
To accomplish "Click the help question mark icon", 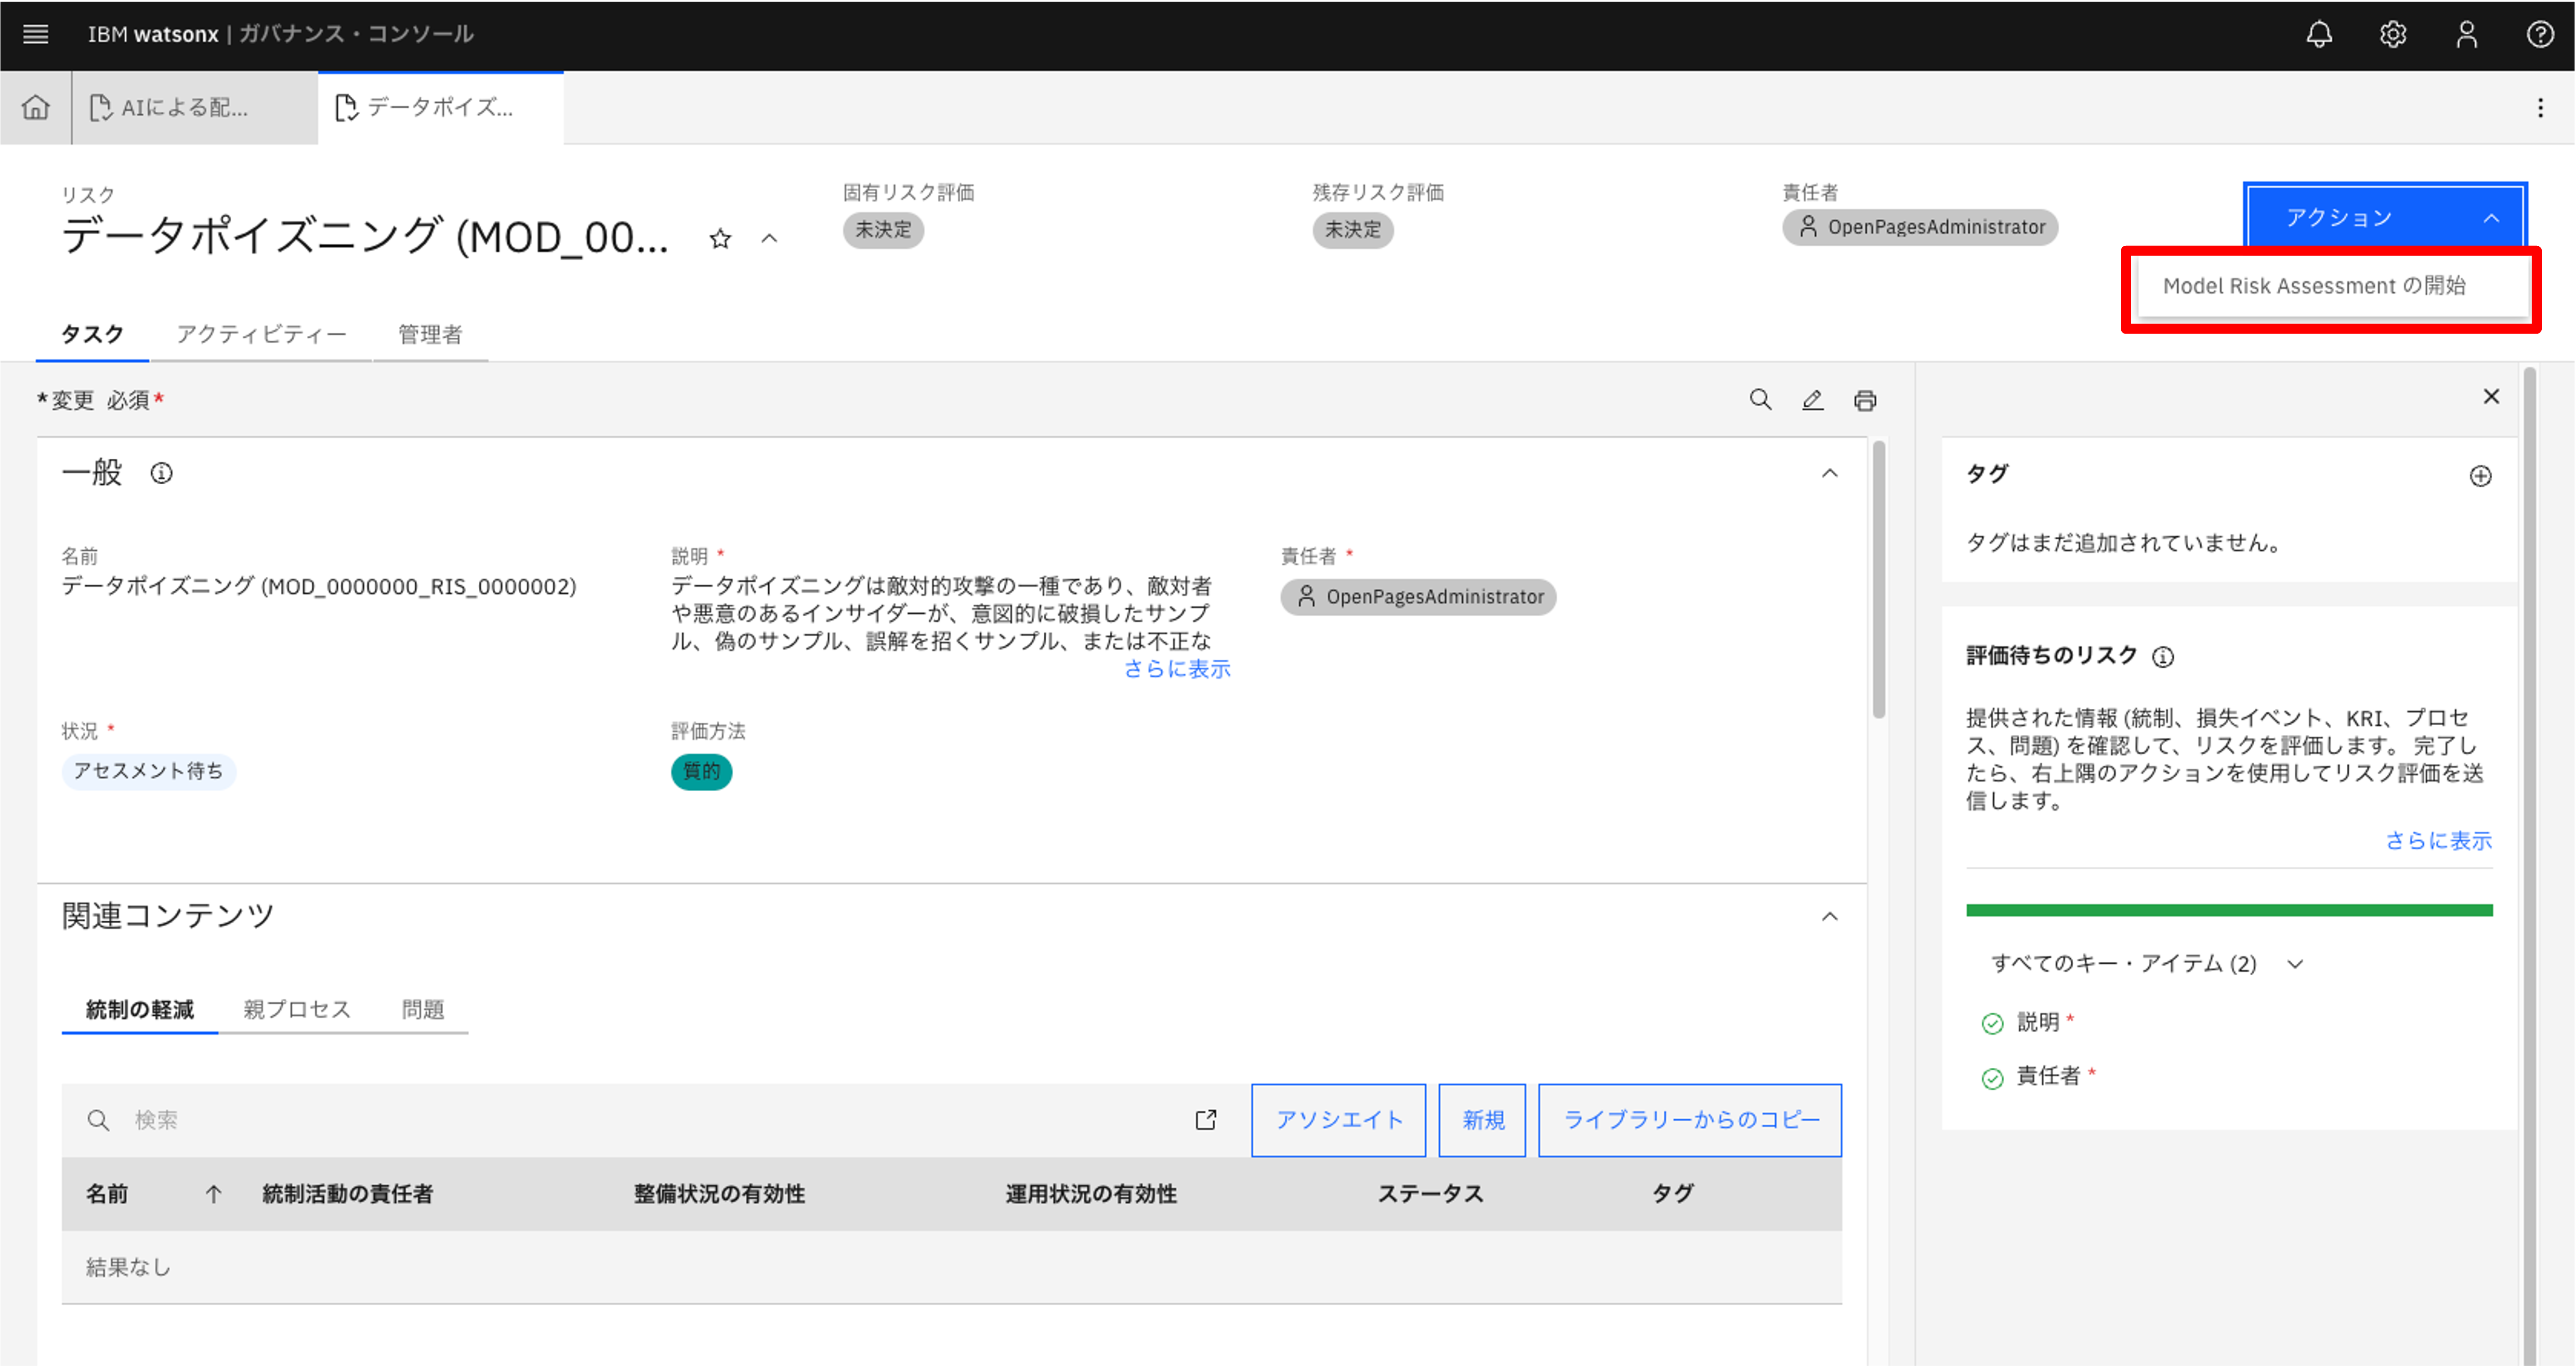I will click(2540, 34).
